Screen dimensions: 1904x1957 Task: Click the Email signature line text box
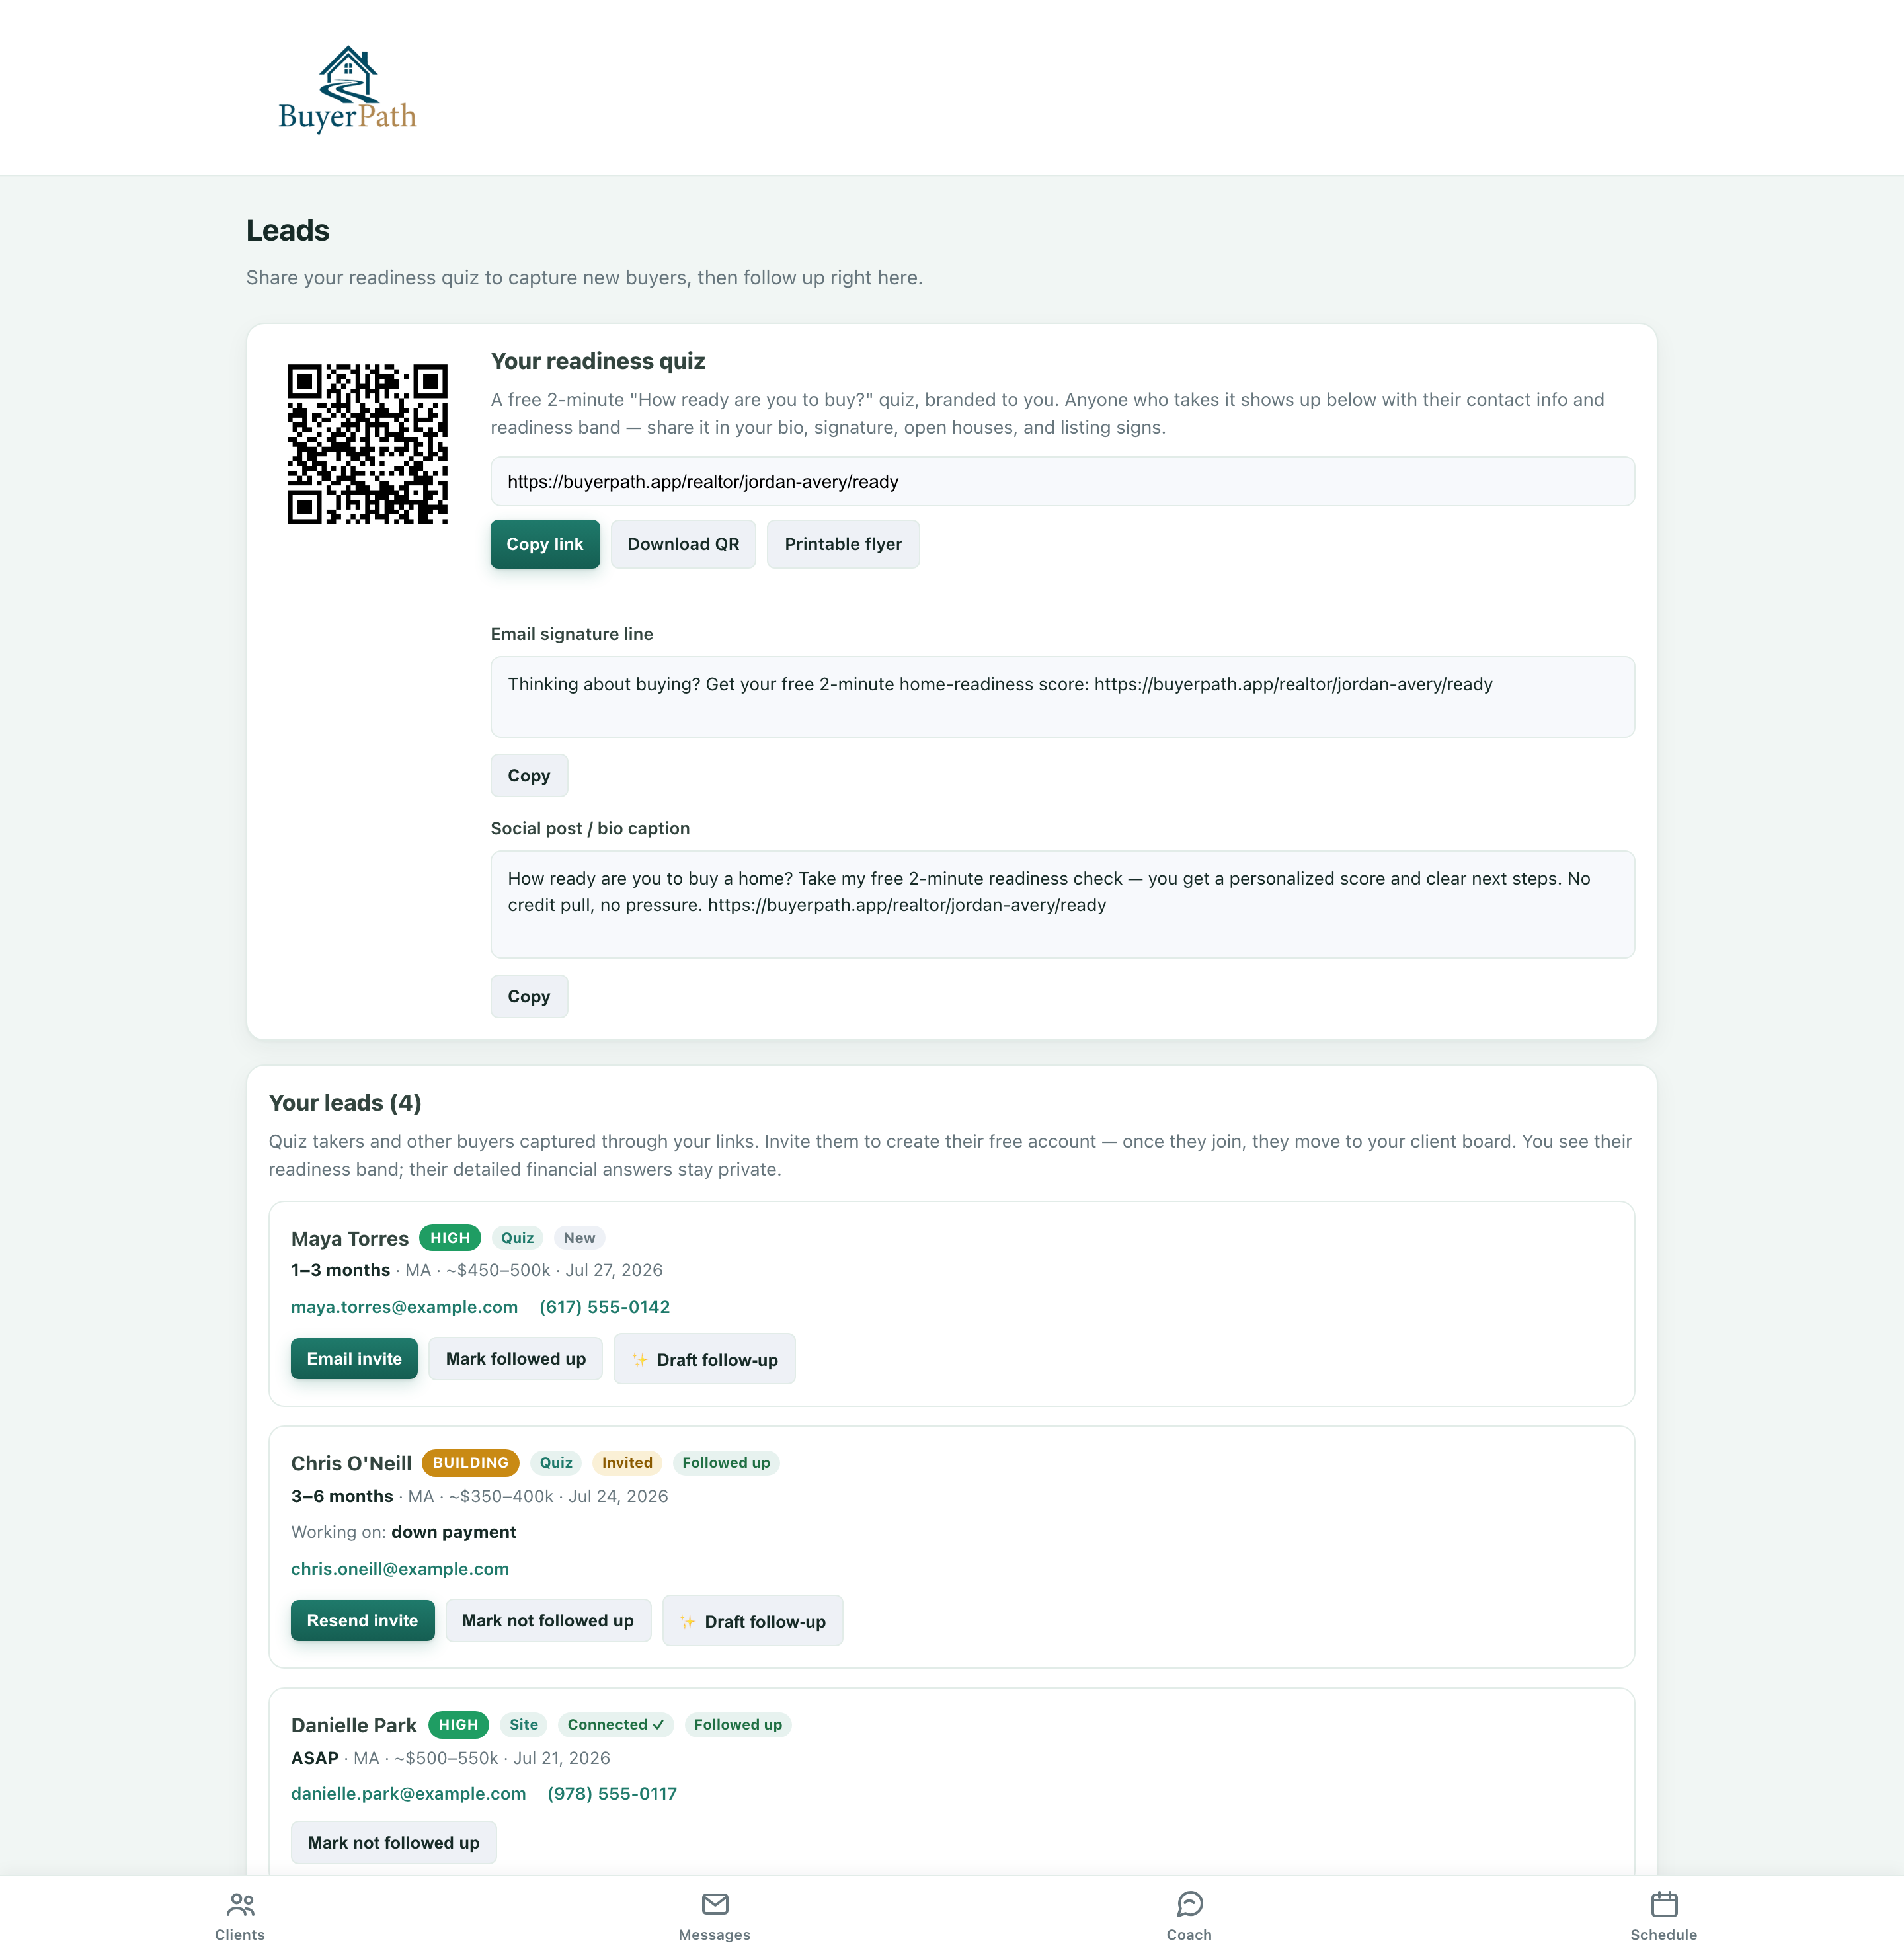(1062, 697)
